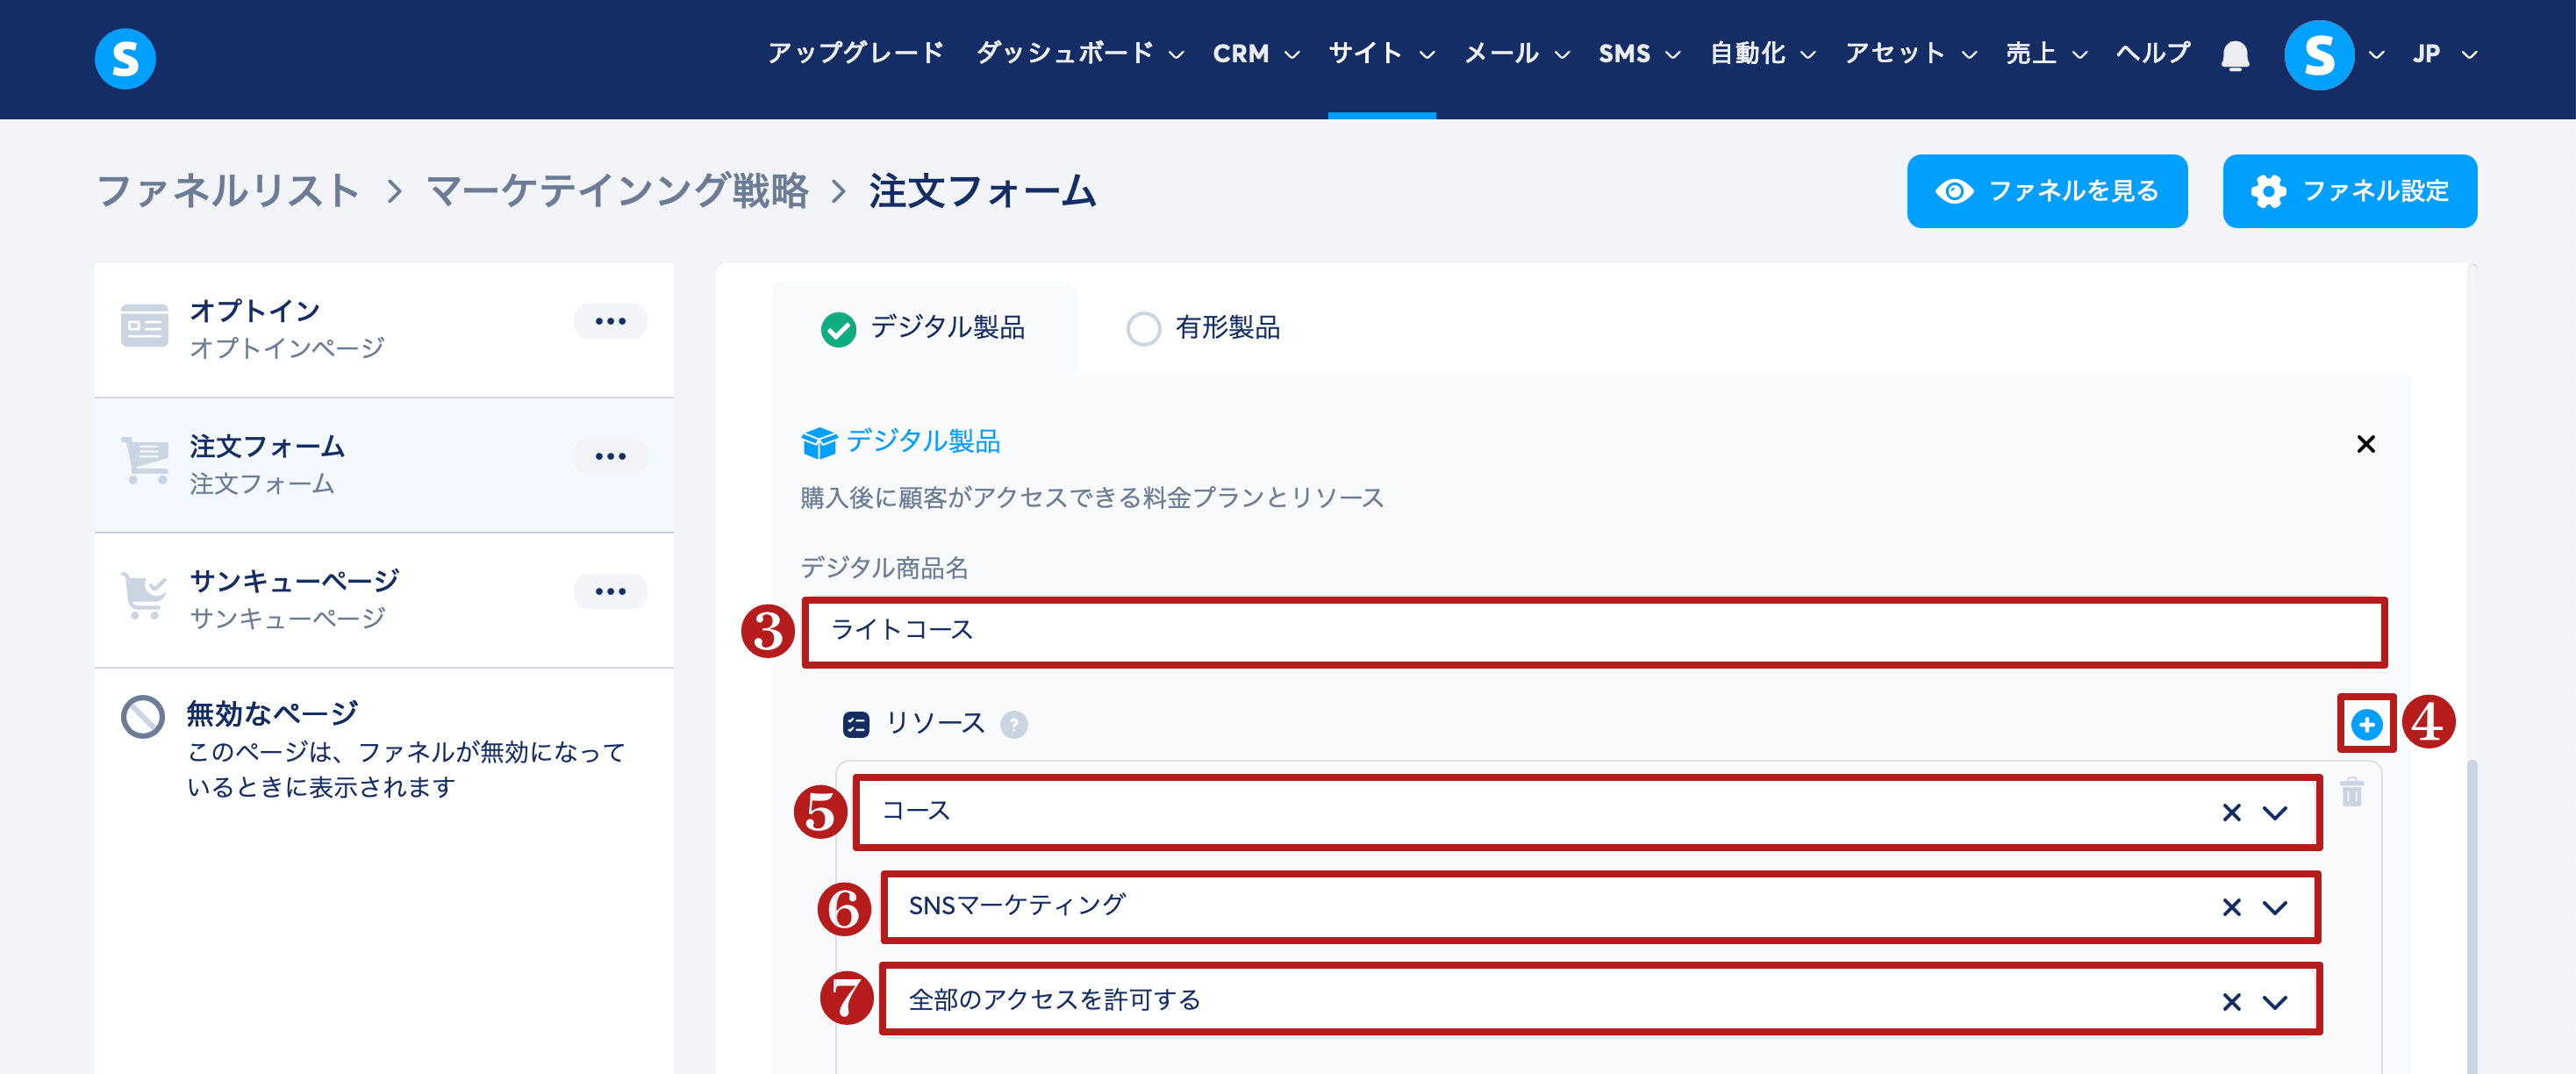Add a resource with the plus icon
The height and width of the screenshot is (1074, 2576).
click(x=2366, y=724)
